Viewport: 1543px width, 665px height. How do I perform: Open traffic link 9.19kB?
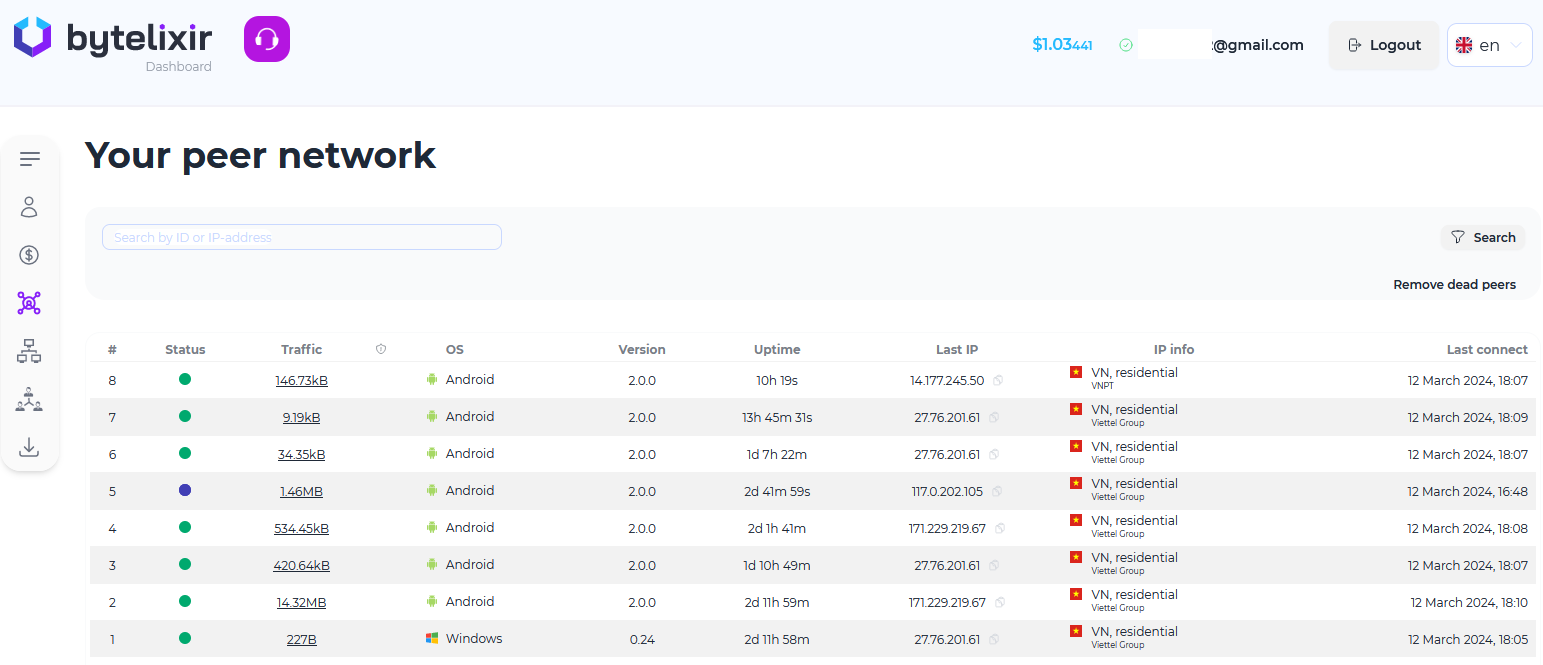302,418
